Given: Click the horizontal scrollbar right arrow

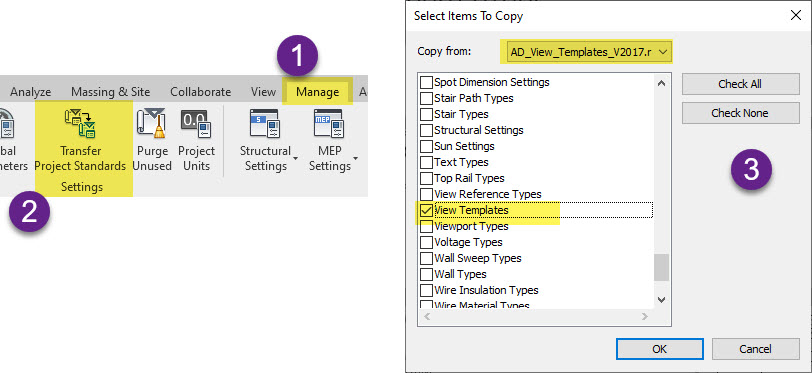Looking at the screenshot, I should point(645,316).
